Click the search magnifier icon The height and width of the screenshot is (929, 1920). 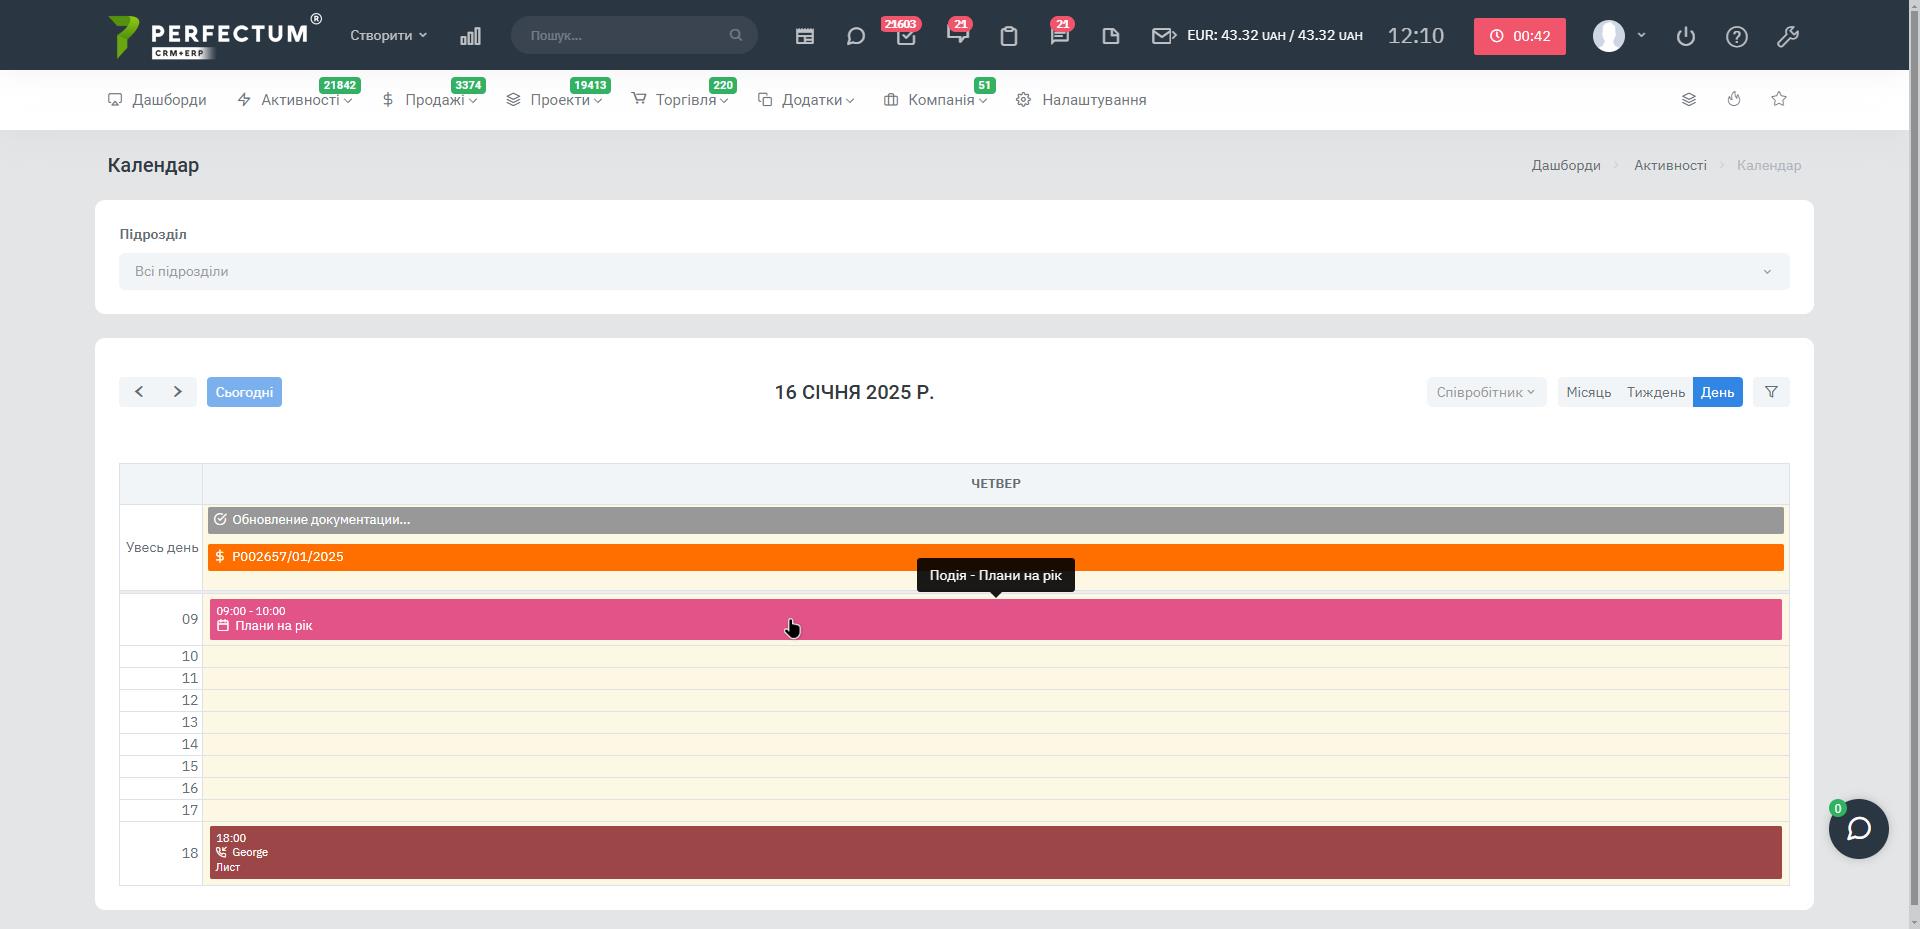tap(736, 35)
